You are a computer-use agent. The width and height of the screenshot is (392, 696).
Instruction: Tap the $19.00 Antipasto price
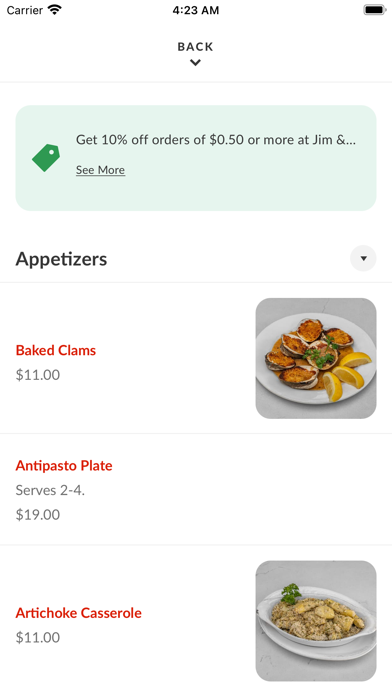coord(38,514)
